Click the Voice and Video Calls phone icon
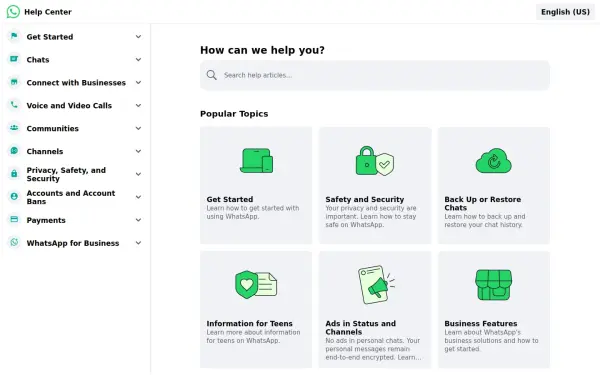Viewport: 600px width, 375px height. 14,105
